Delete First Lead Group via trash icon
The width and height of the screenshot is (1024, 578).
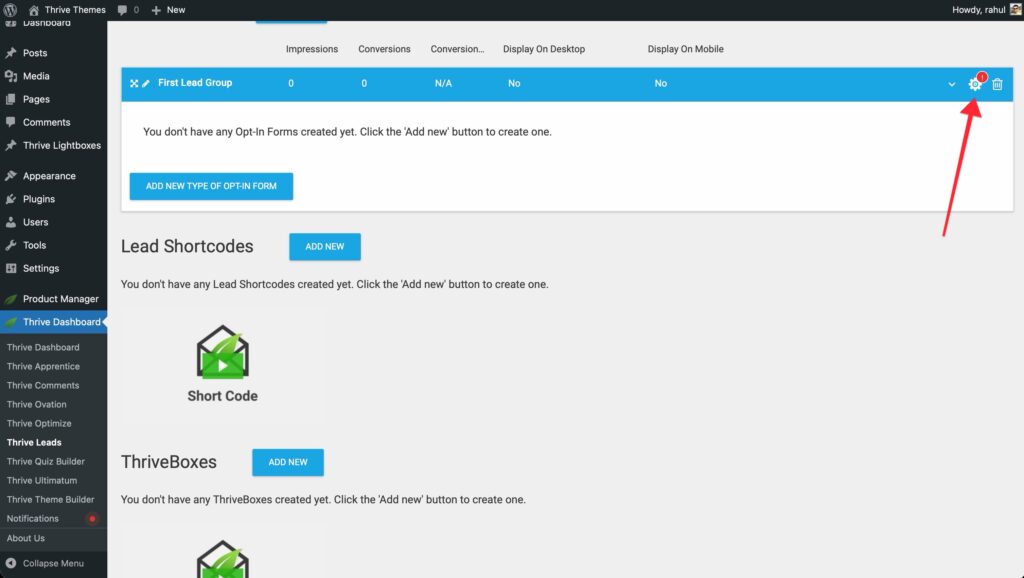tap(997, 84)
